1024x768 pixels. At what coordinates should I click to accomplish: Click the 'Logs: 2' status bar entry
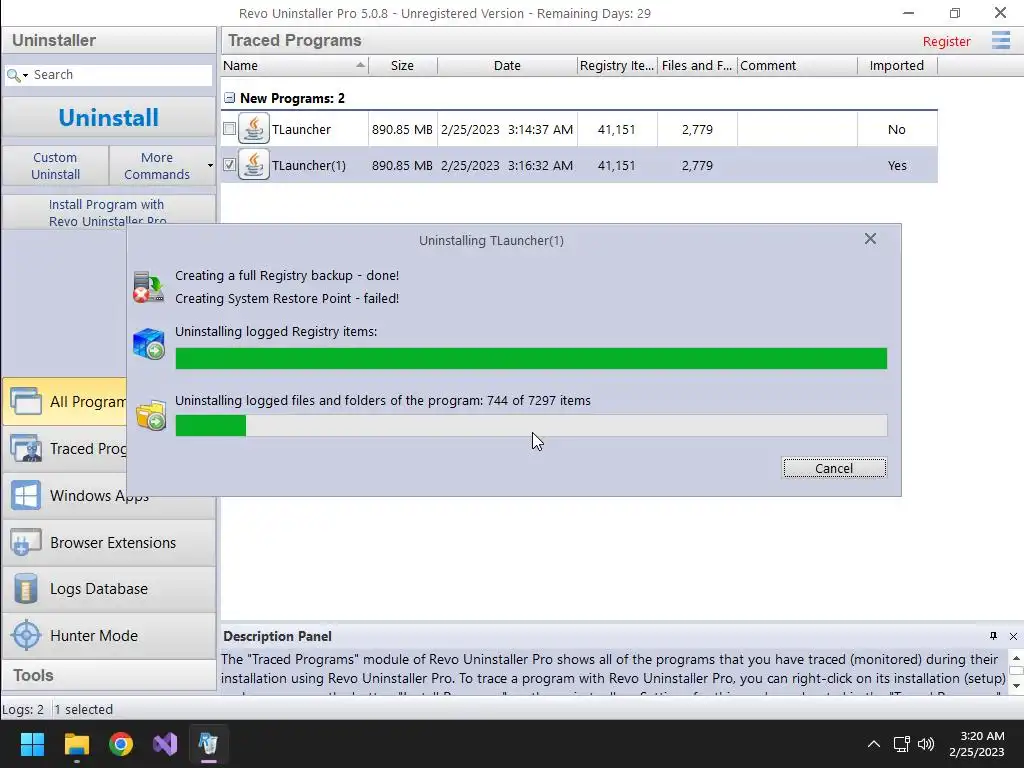[x=23, y=709]
